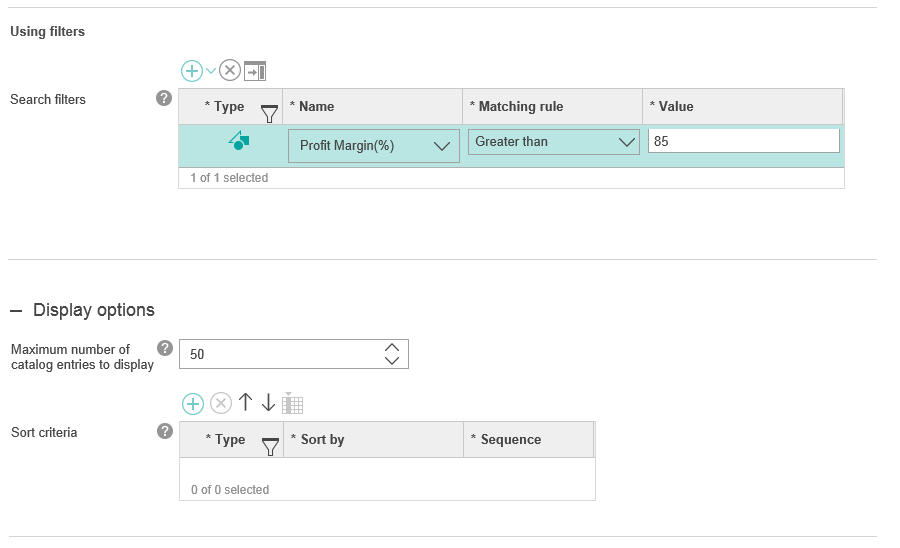
Task: Collapse the Display options section
Action: [x=16, y=310]
